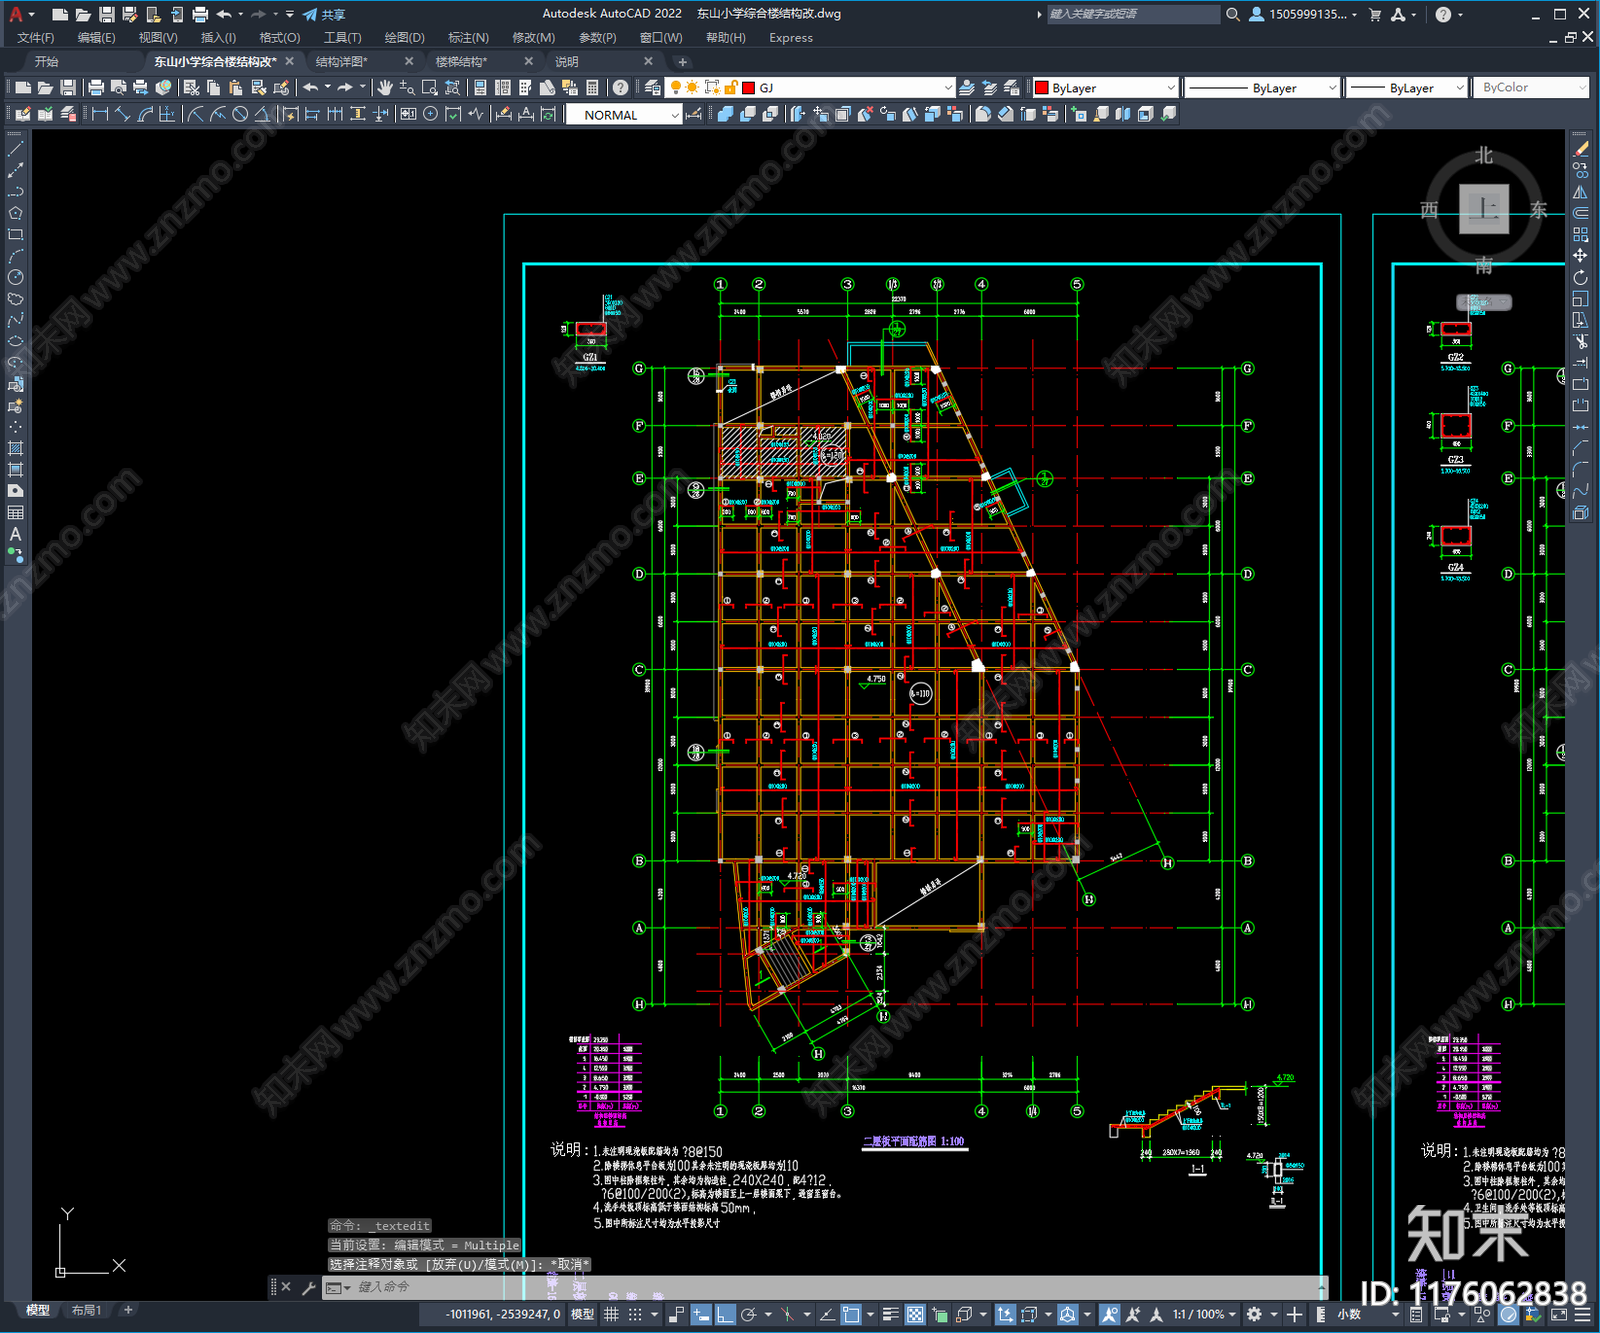Add new drawing tab with plus button
This screenshot has height=1333, width=1600.
682,62
